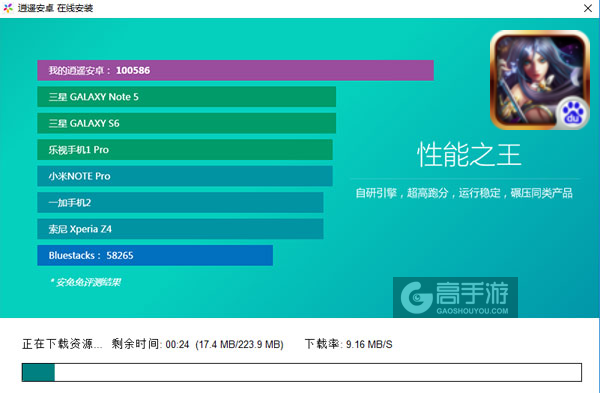Select the purple 100586 score bar
Viewport: 600px width, 393px height.
235,70
